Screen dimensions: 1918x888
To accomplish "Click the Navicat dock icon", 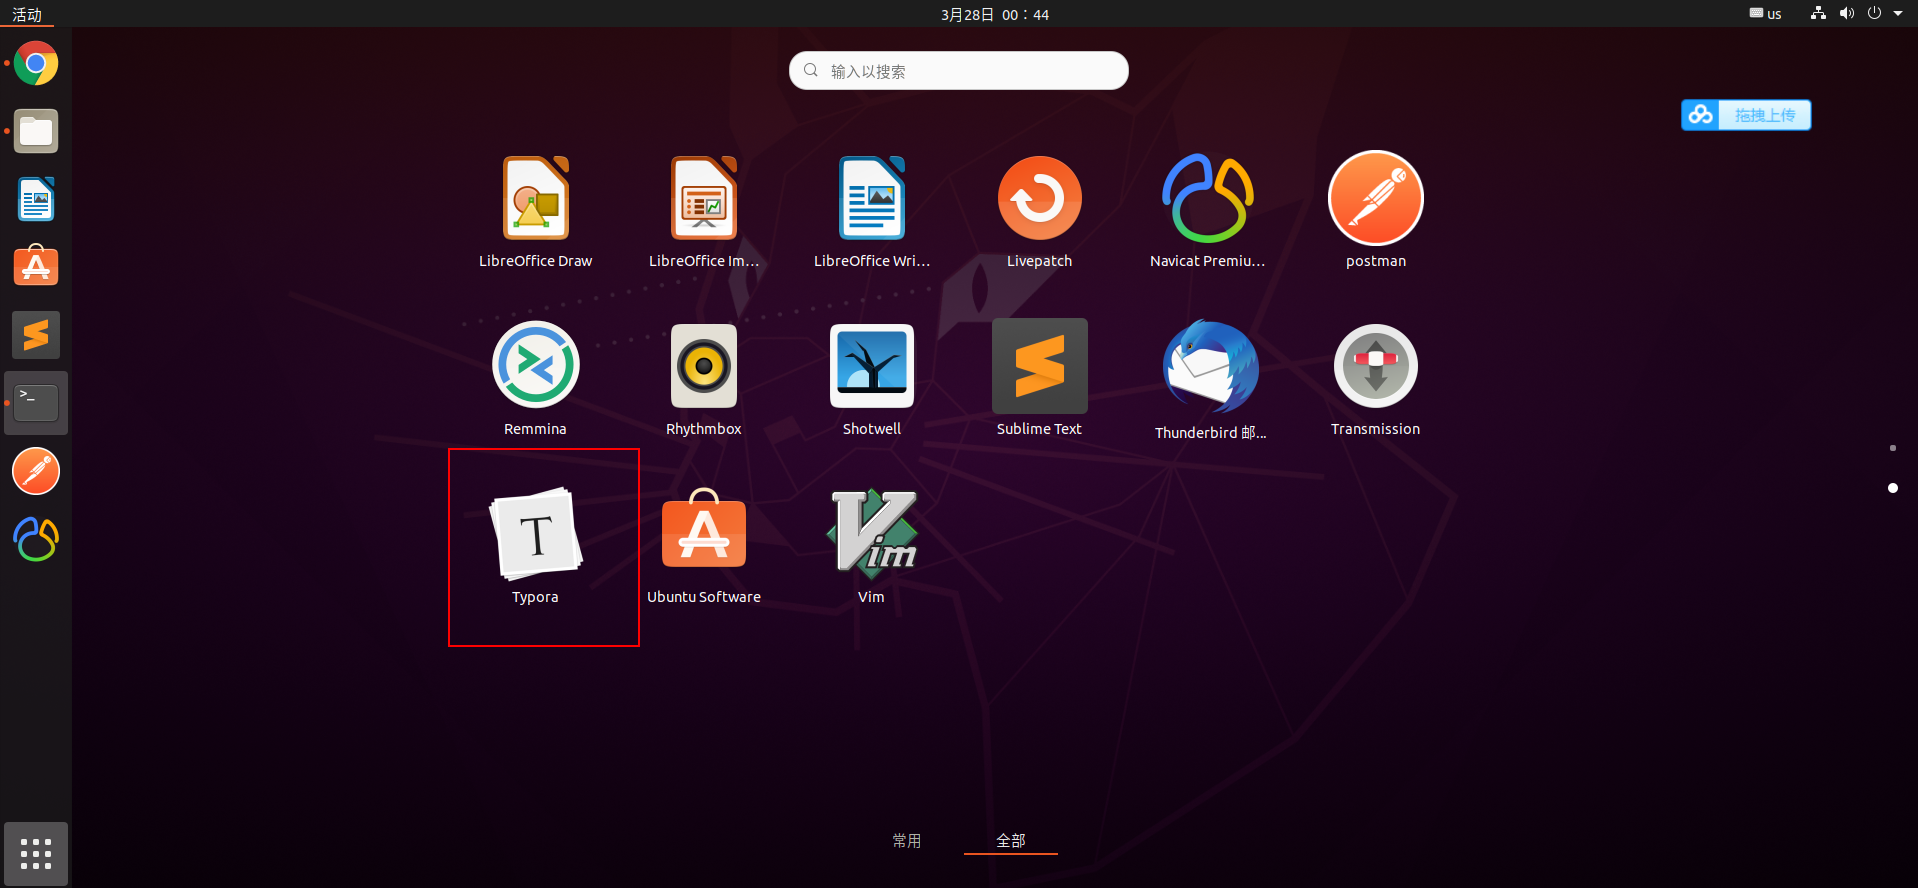I will coord(36,539).
